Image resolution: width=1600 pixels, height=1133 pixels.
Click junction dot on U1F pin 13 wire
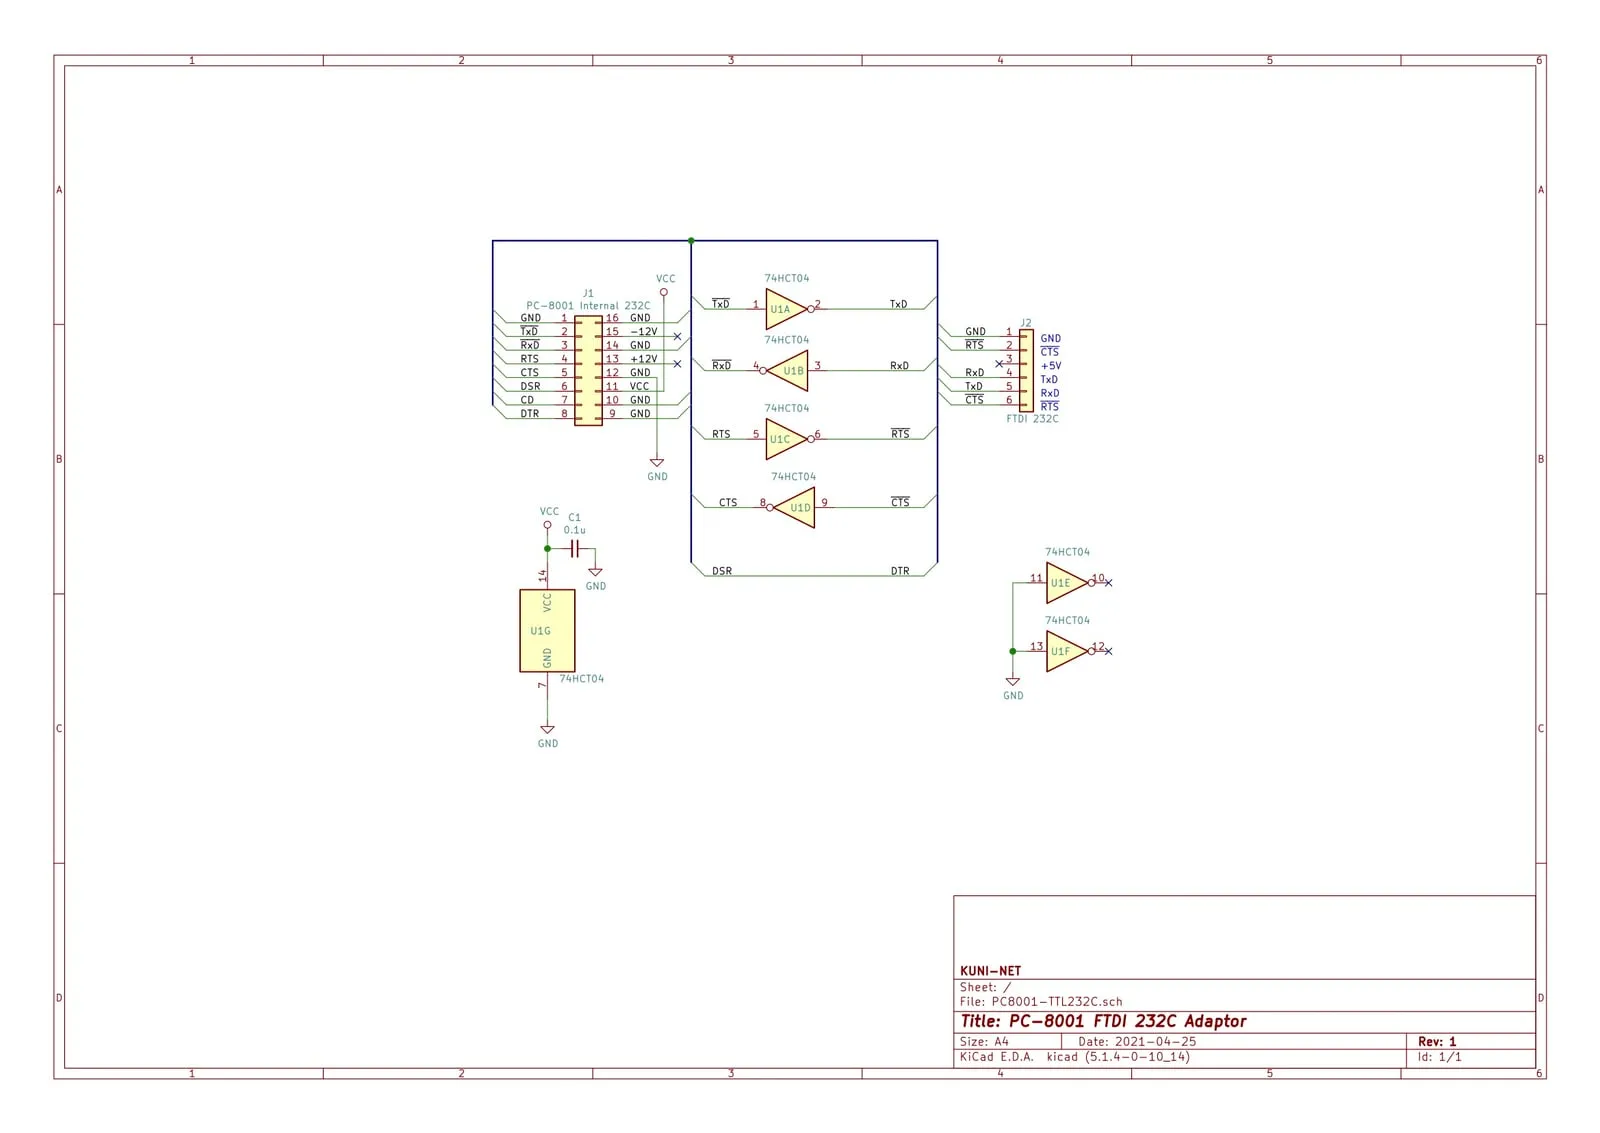1013,651
